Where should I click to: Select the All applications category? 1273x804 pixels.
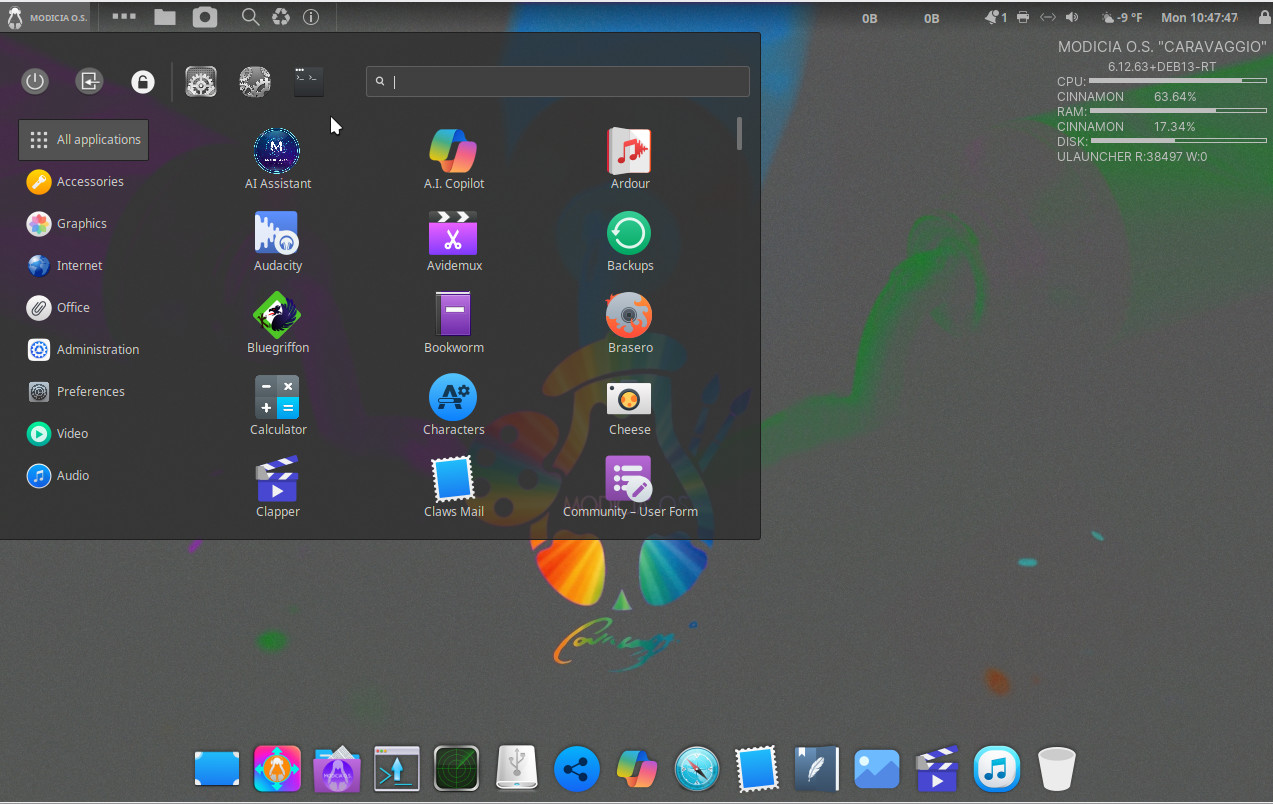pos(84,140)
